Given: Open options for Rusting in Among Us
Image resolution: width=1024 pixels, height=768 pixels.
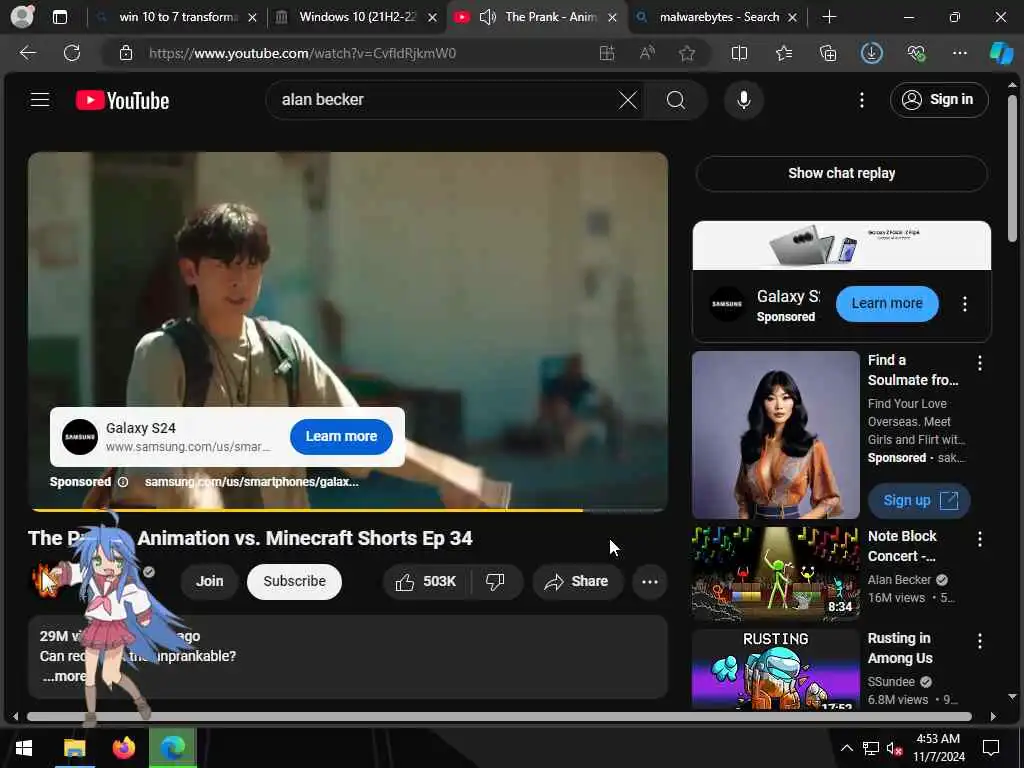Looking at the screenshot, I should [x=979, y=641].
